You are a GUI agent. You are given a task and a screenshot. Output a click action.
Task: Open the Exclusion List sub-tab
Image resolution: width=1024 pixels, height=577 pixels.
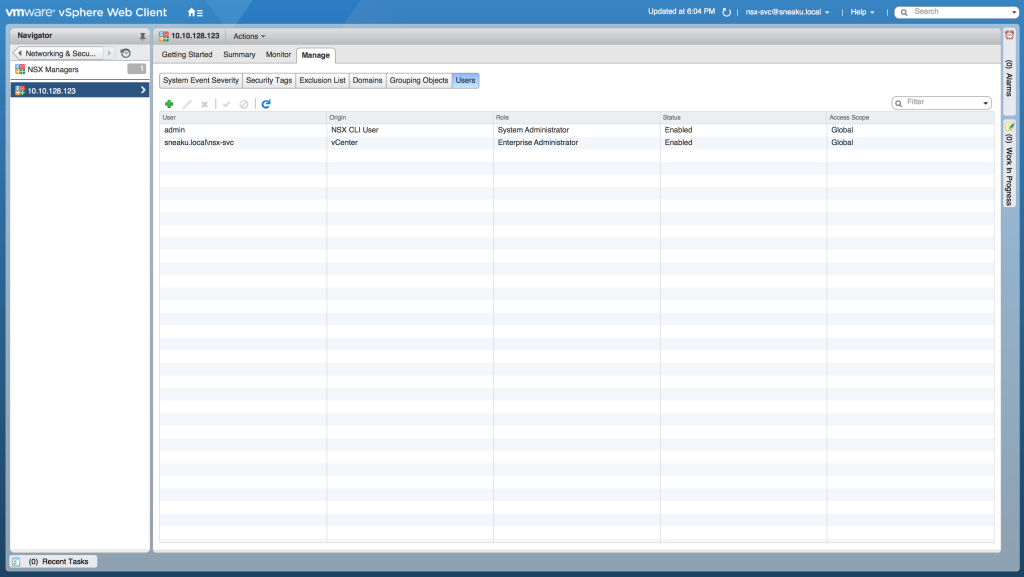pyautogui.click(x=322, y=80)
